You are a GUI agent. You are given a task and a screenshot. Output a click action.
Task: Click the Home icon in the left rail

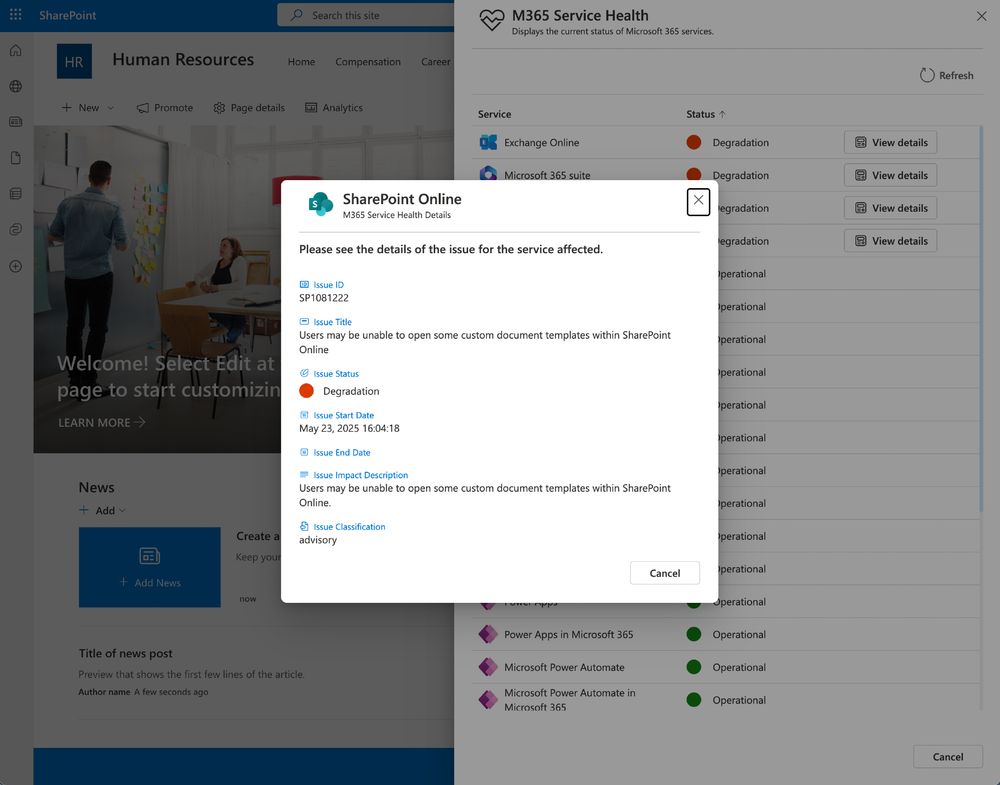16,50
